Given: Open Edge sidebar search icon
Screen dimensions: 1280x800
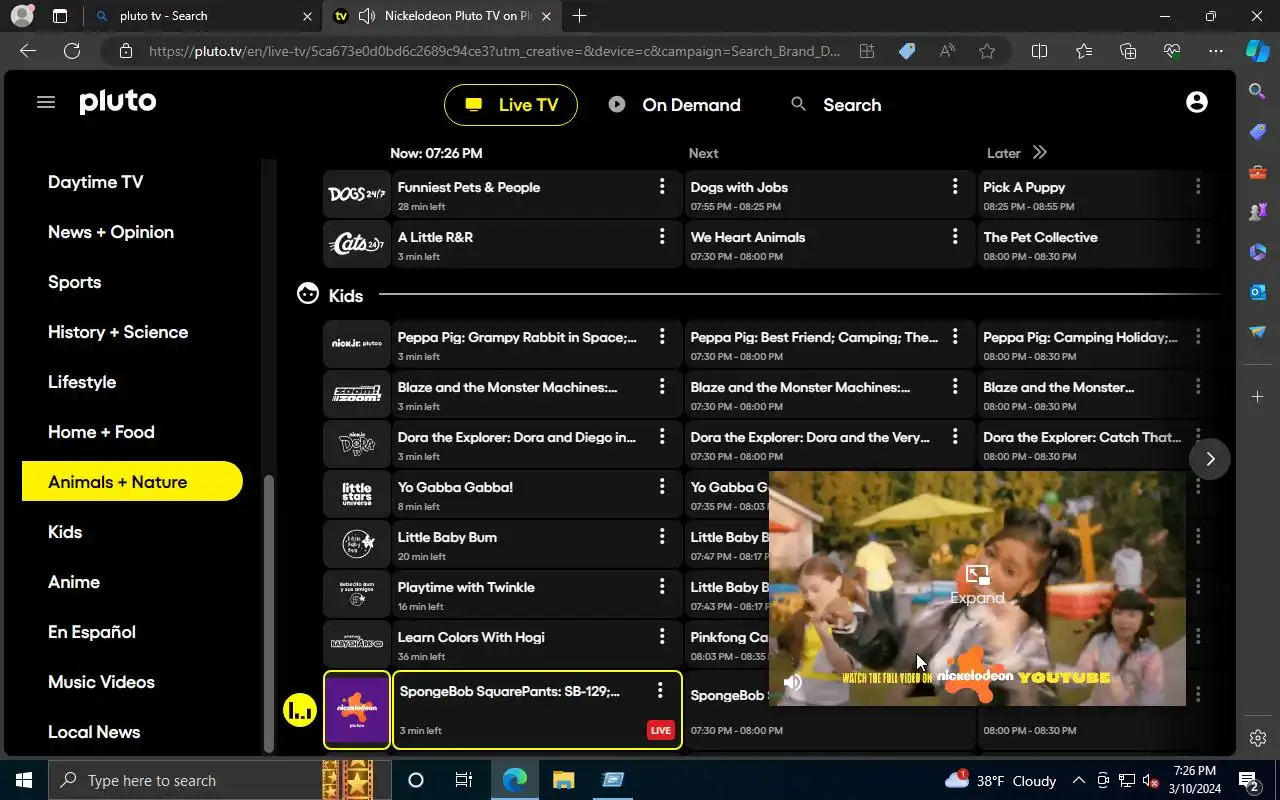Looking at the screenshot, I should click(1258, 91).
